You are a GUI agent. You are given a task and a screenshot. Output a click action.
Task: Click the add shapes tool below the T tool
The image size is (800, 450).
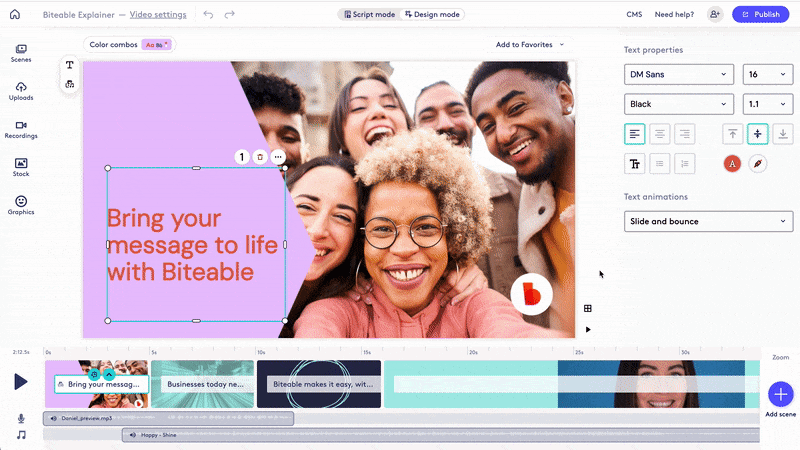pyautogui.click(x=70, y=84)
